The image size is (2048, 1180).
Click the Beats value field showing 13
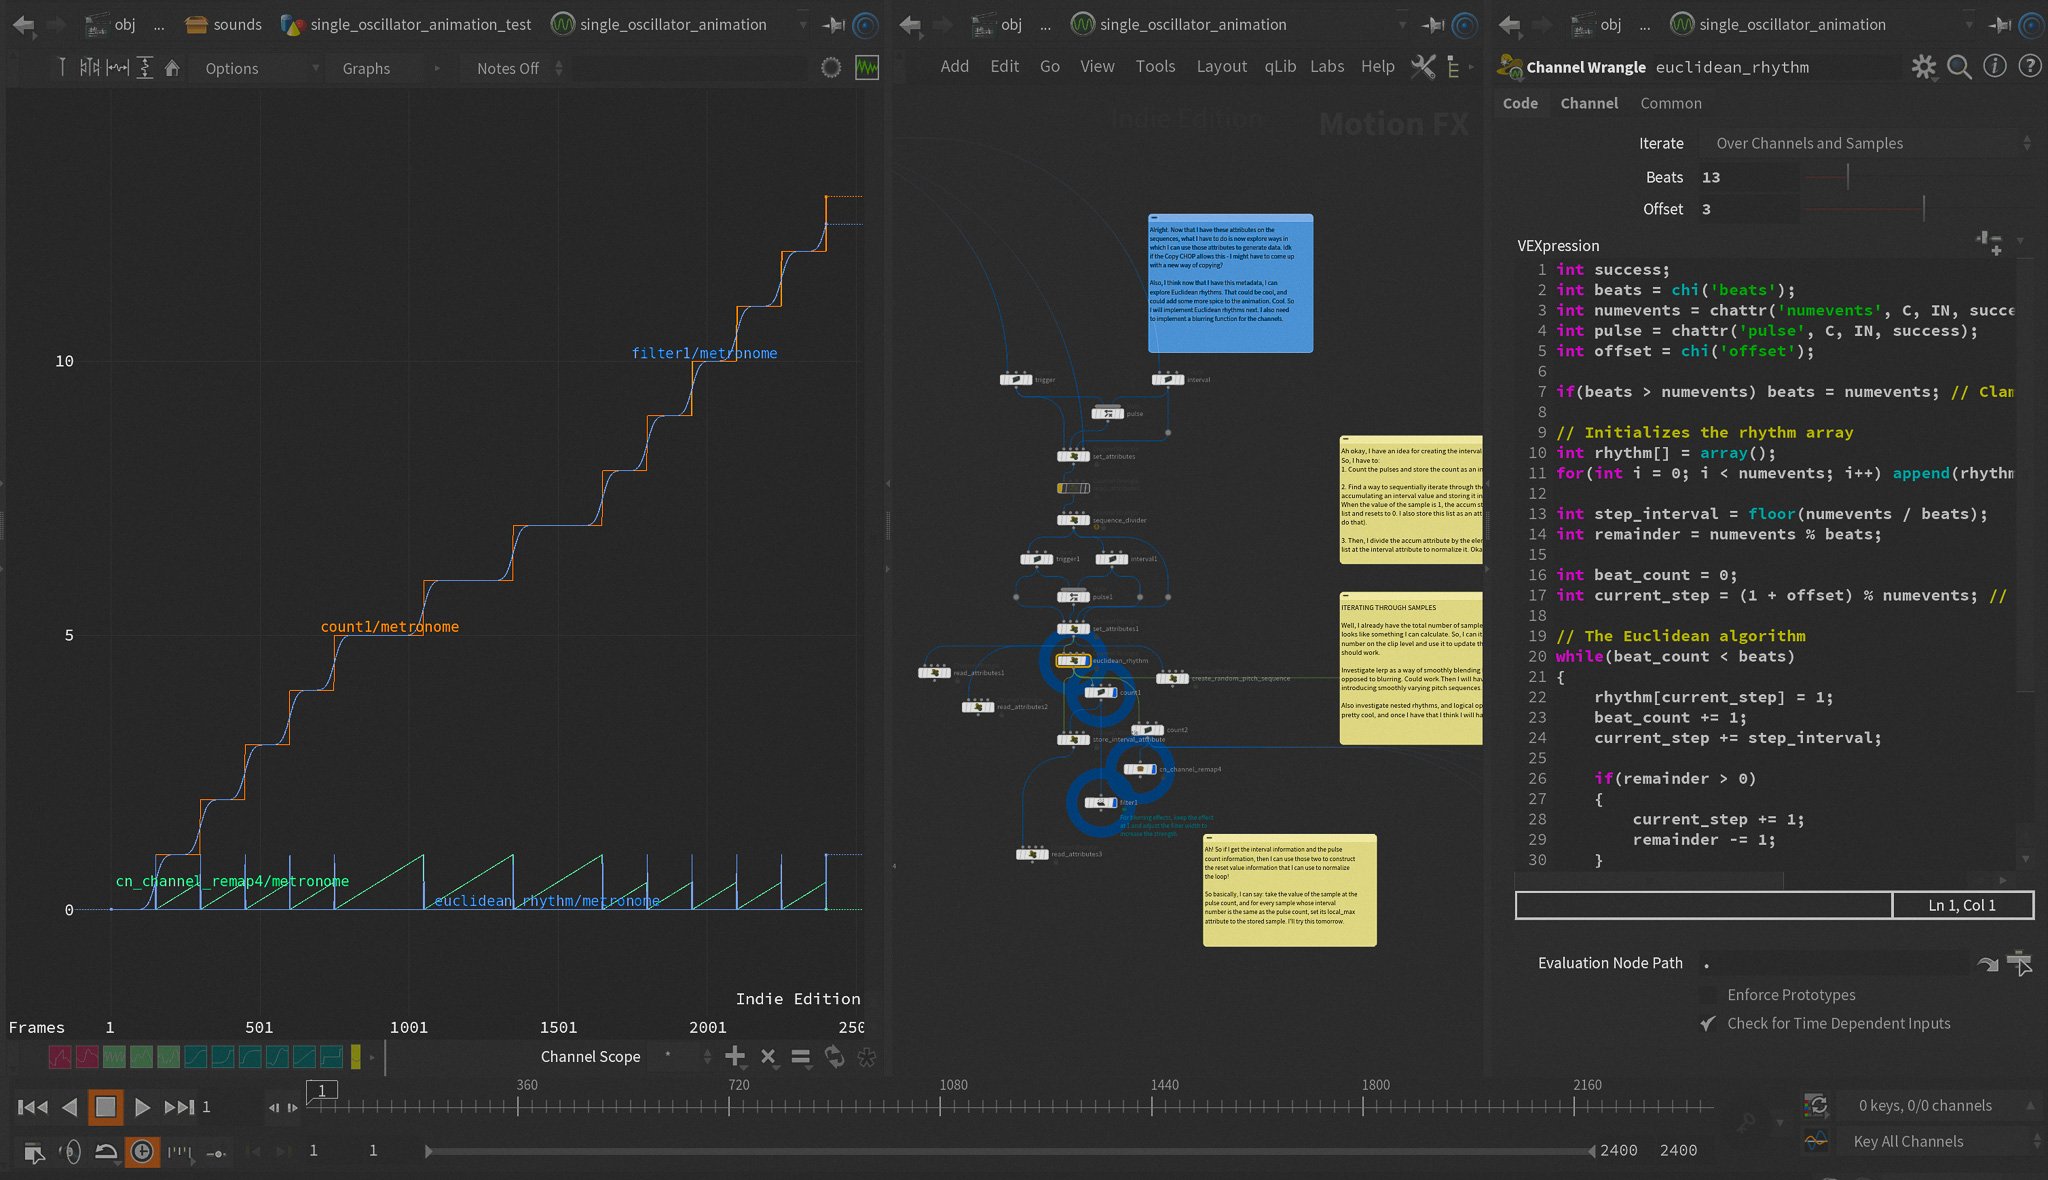(x=1748, y=177)
